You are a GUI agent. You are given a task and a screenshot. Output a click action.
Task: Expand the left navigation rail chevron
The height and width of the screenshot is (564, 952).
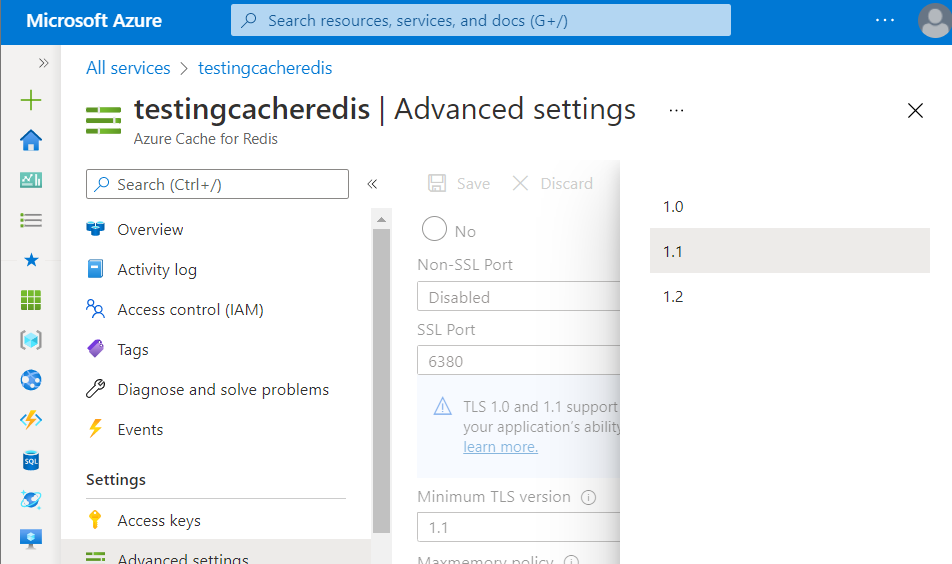[x=43, y=63]
